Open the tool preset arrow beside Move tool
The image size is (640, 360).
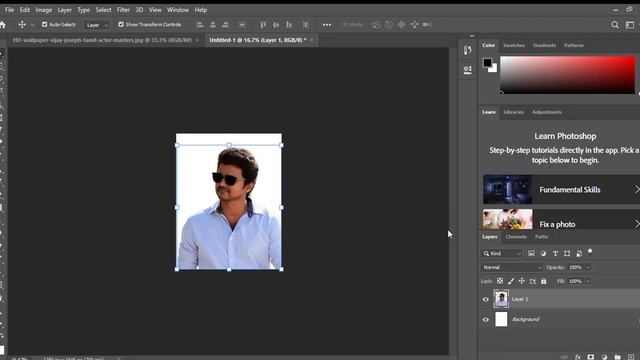(x=32, y=25)
